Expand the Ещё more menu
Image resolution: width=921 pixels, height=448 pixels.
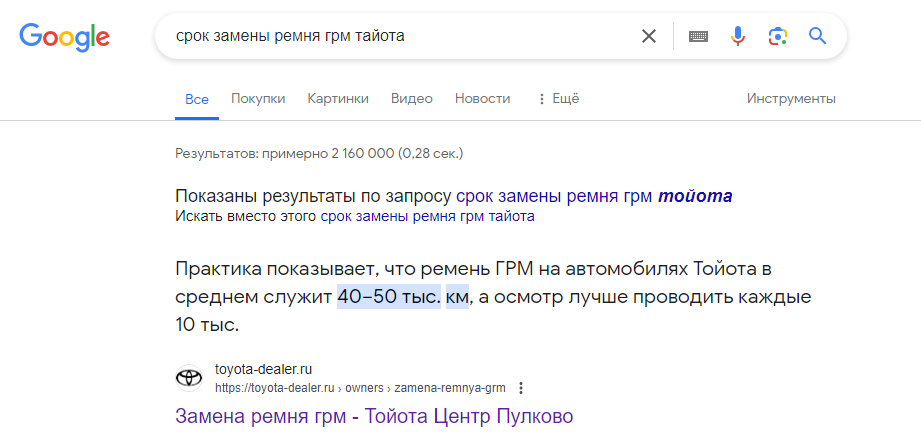pos(558,98)
